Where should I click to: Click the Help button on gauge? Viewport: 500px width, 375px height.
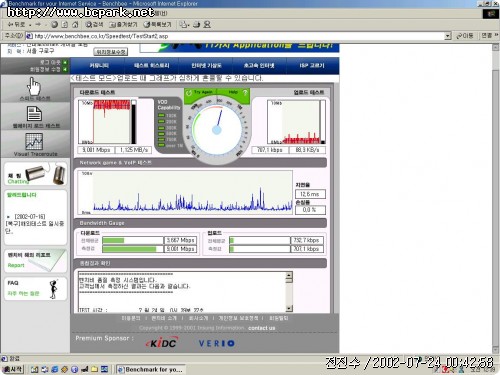233,92
